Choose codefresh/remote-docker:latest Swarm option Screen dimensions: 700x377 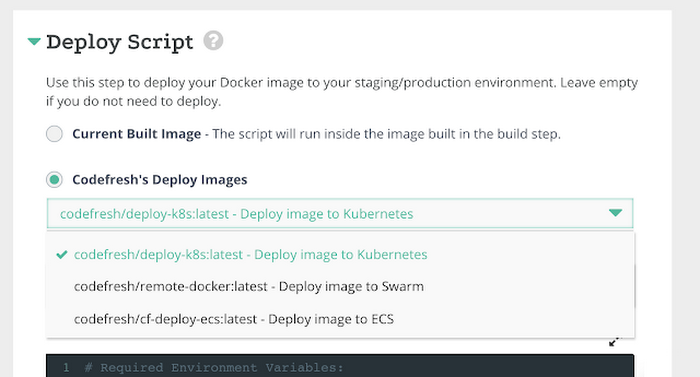coord(340,286)
